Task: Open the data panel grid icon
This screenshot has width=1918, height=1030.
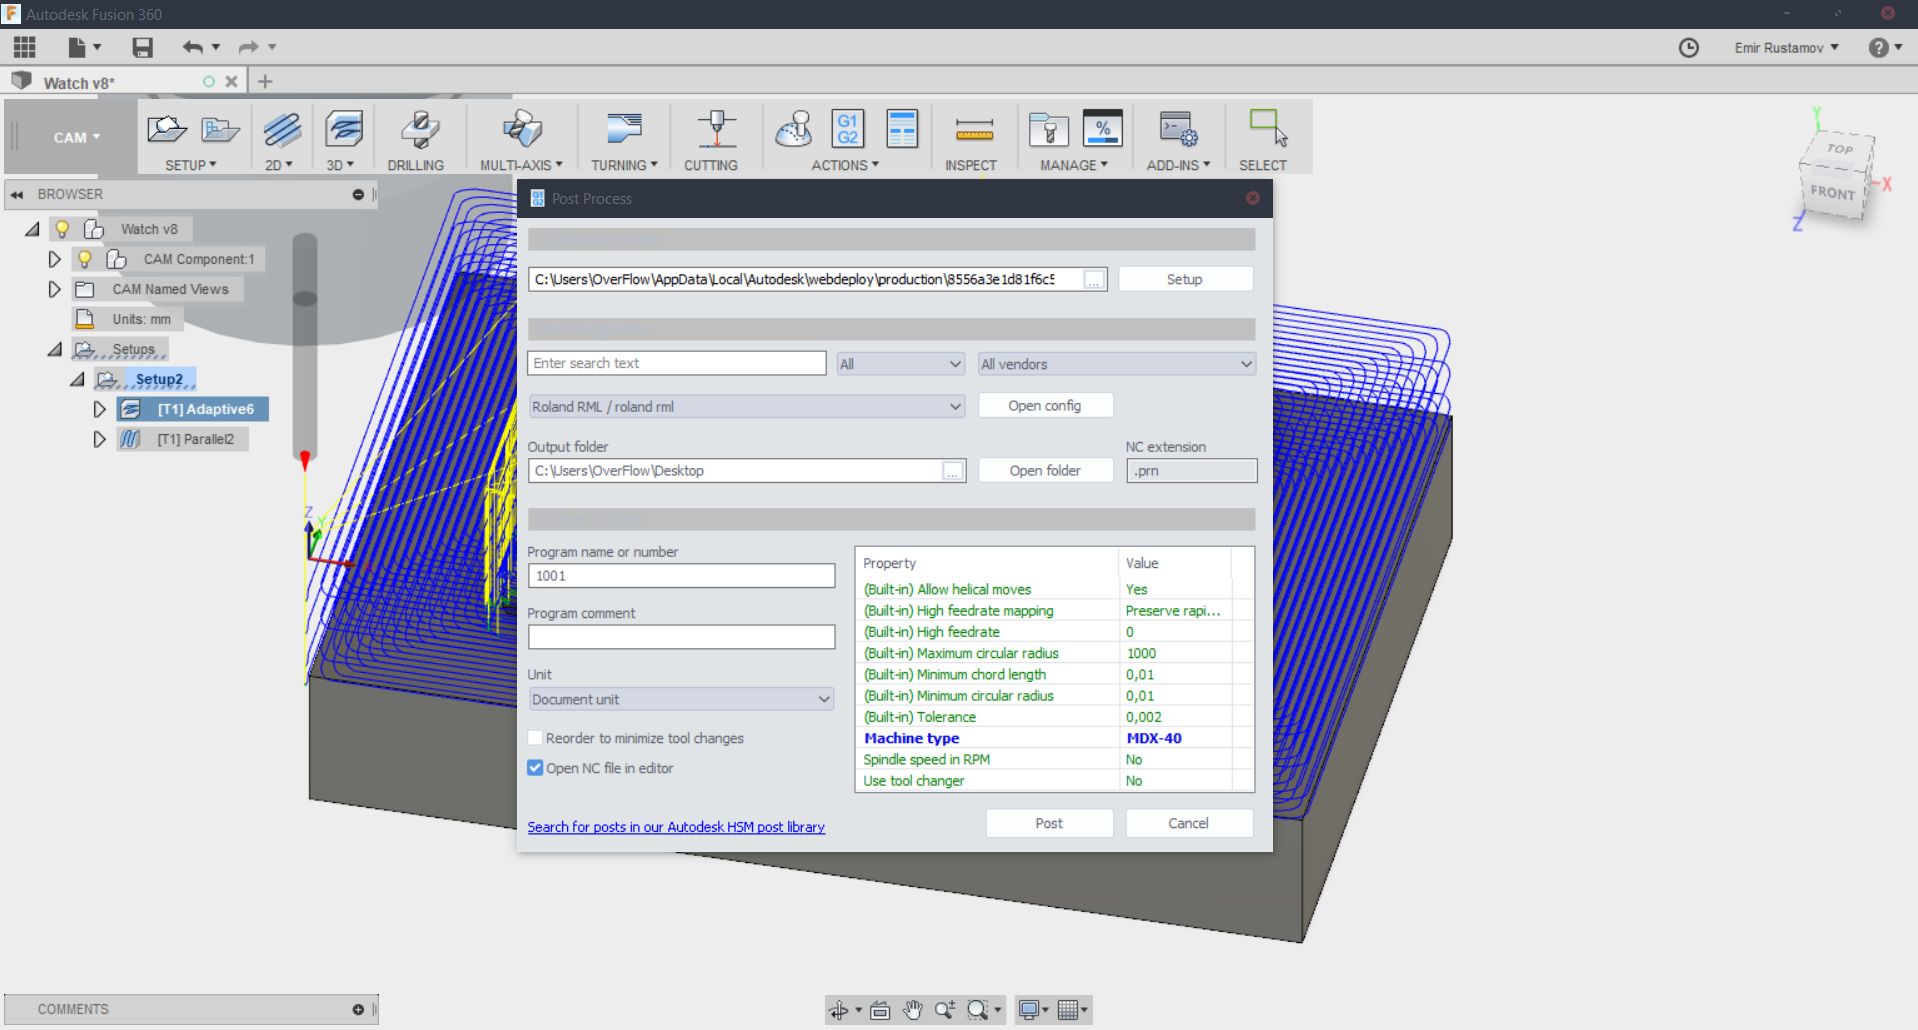Action: [x=25, y=47]
